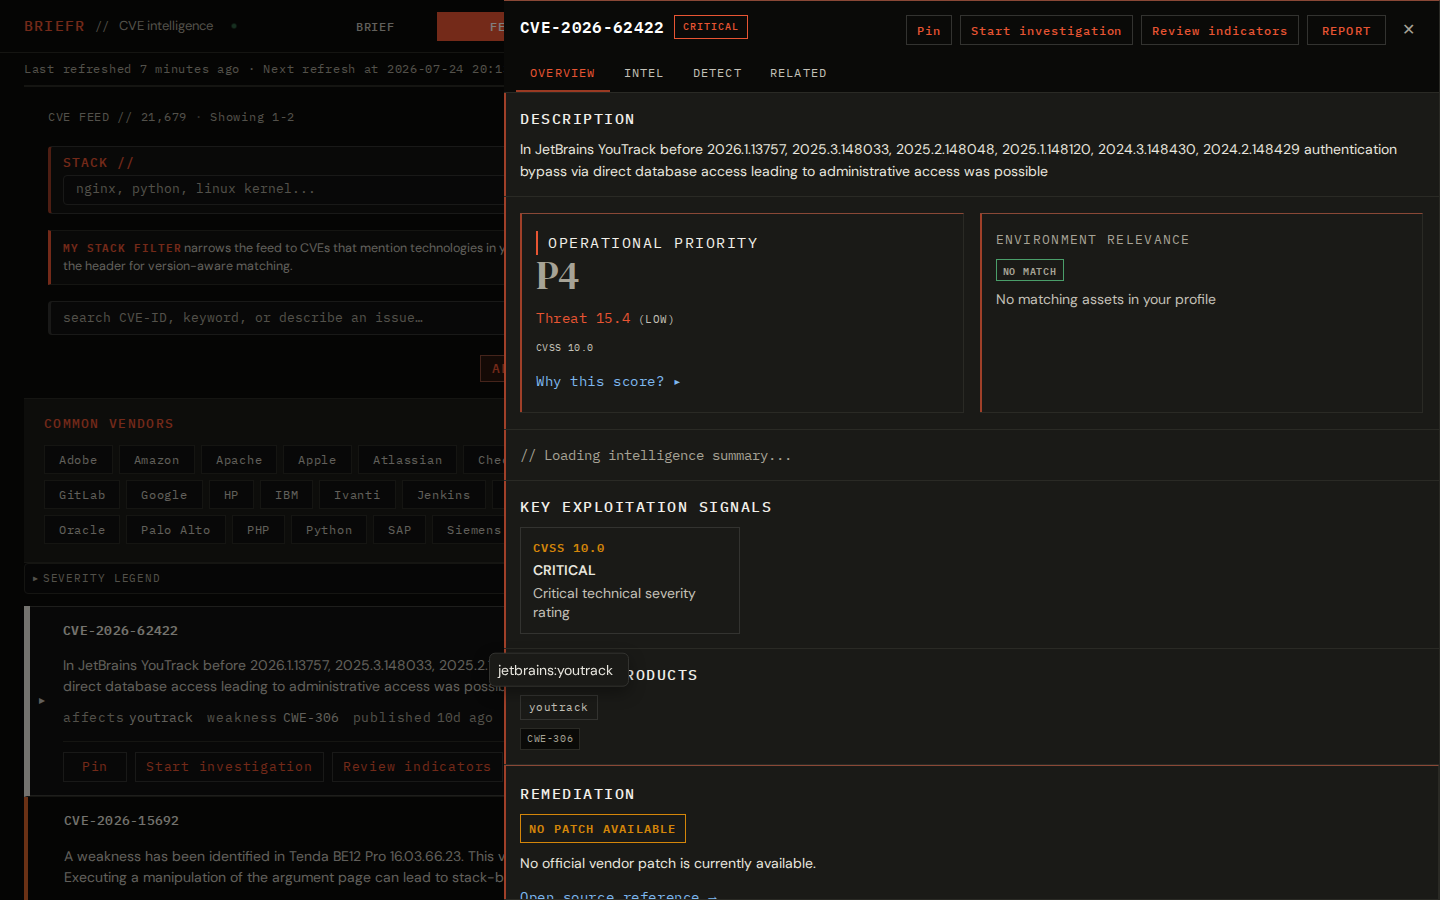Close the CVE detail panel
1440x900 pixels.
point(1408,29)
